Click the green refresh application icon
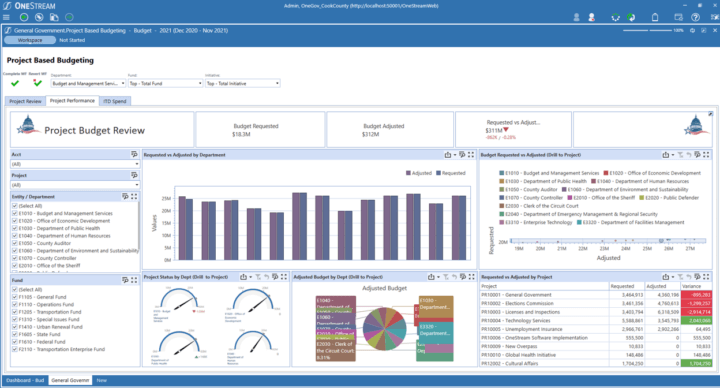The height and width of the screenshot is (388, 720). 631,17
